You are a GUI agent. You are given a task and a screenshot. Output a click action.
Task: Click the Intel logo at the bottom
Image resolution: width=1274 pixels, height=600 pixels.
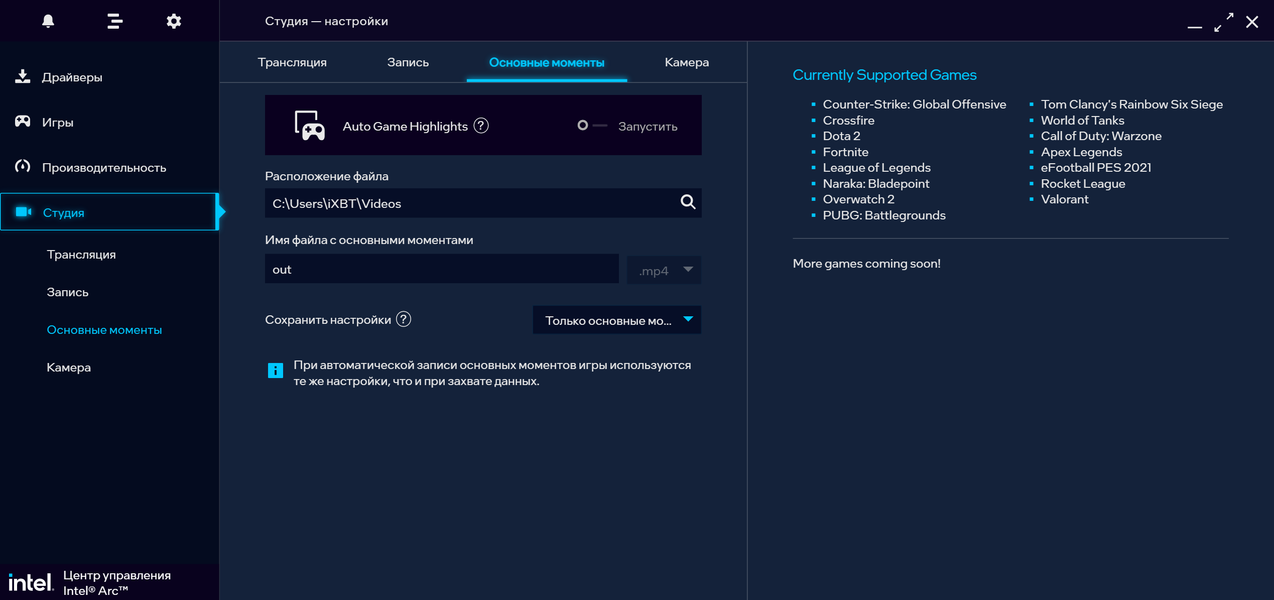30,582
